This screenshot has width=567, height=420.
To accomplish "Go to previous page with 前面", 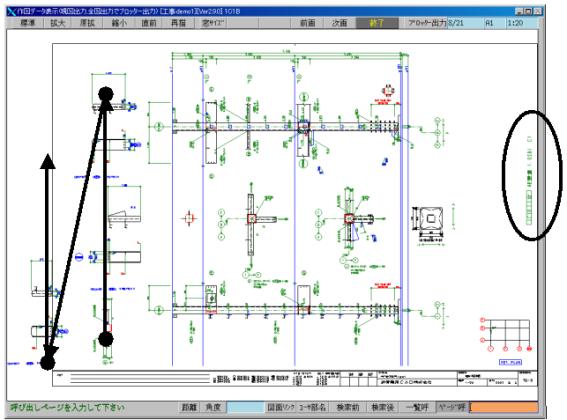I will [x=308, y=23].
